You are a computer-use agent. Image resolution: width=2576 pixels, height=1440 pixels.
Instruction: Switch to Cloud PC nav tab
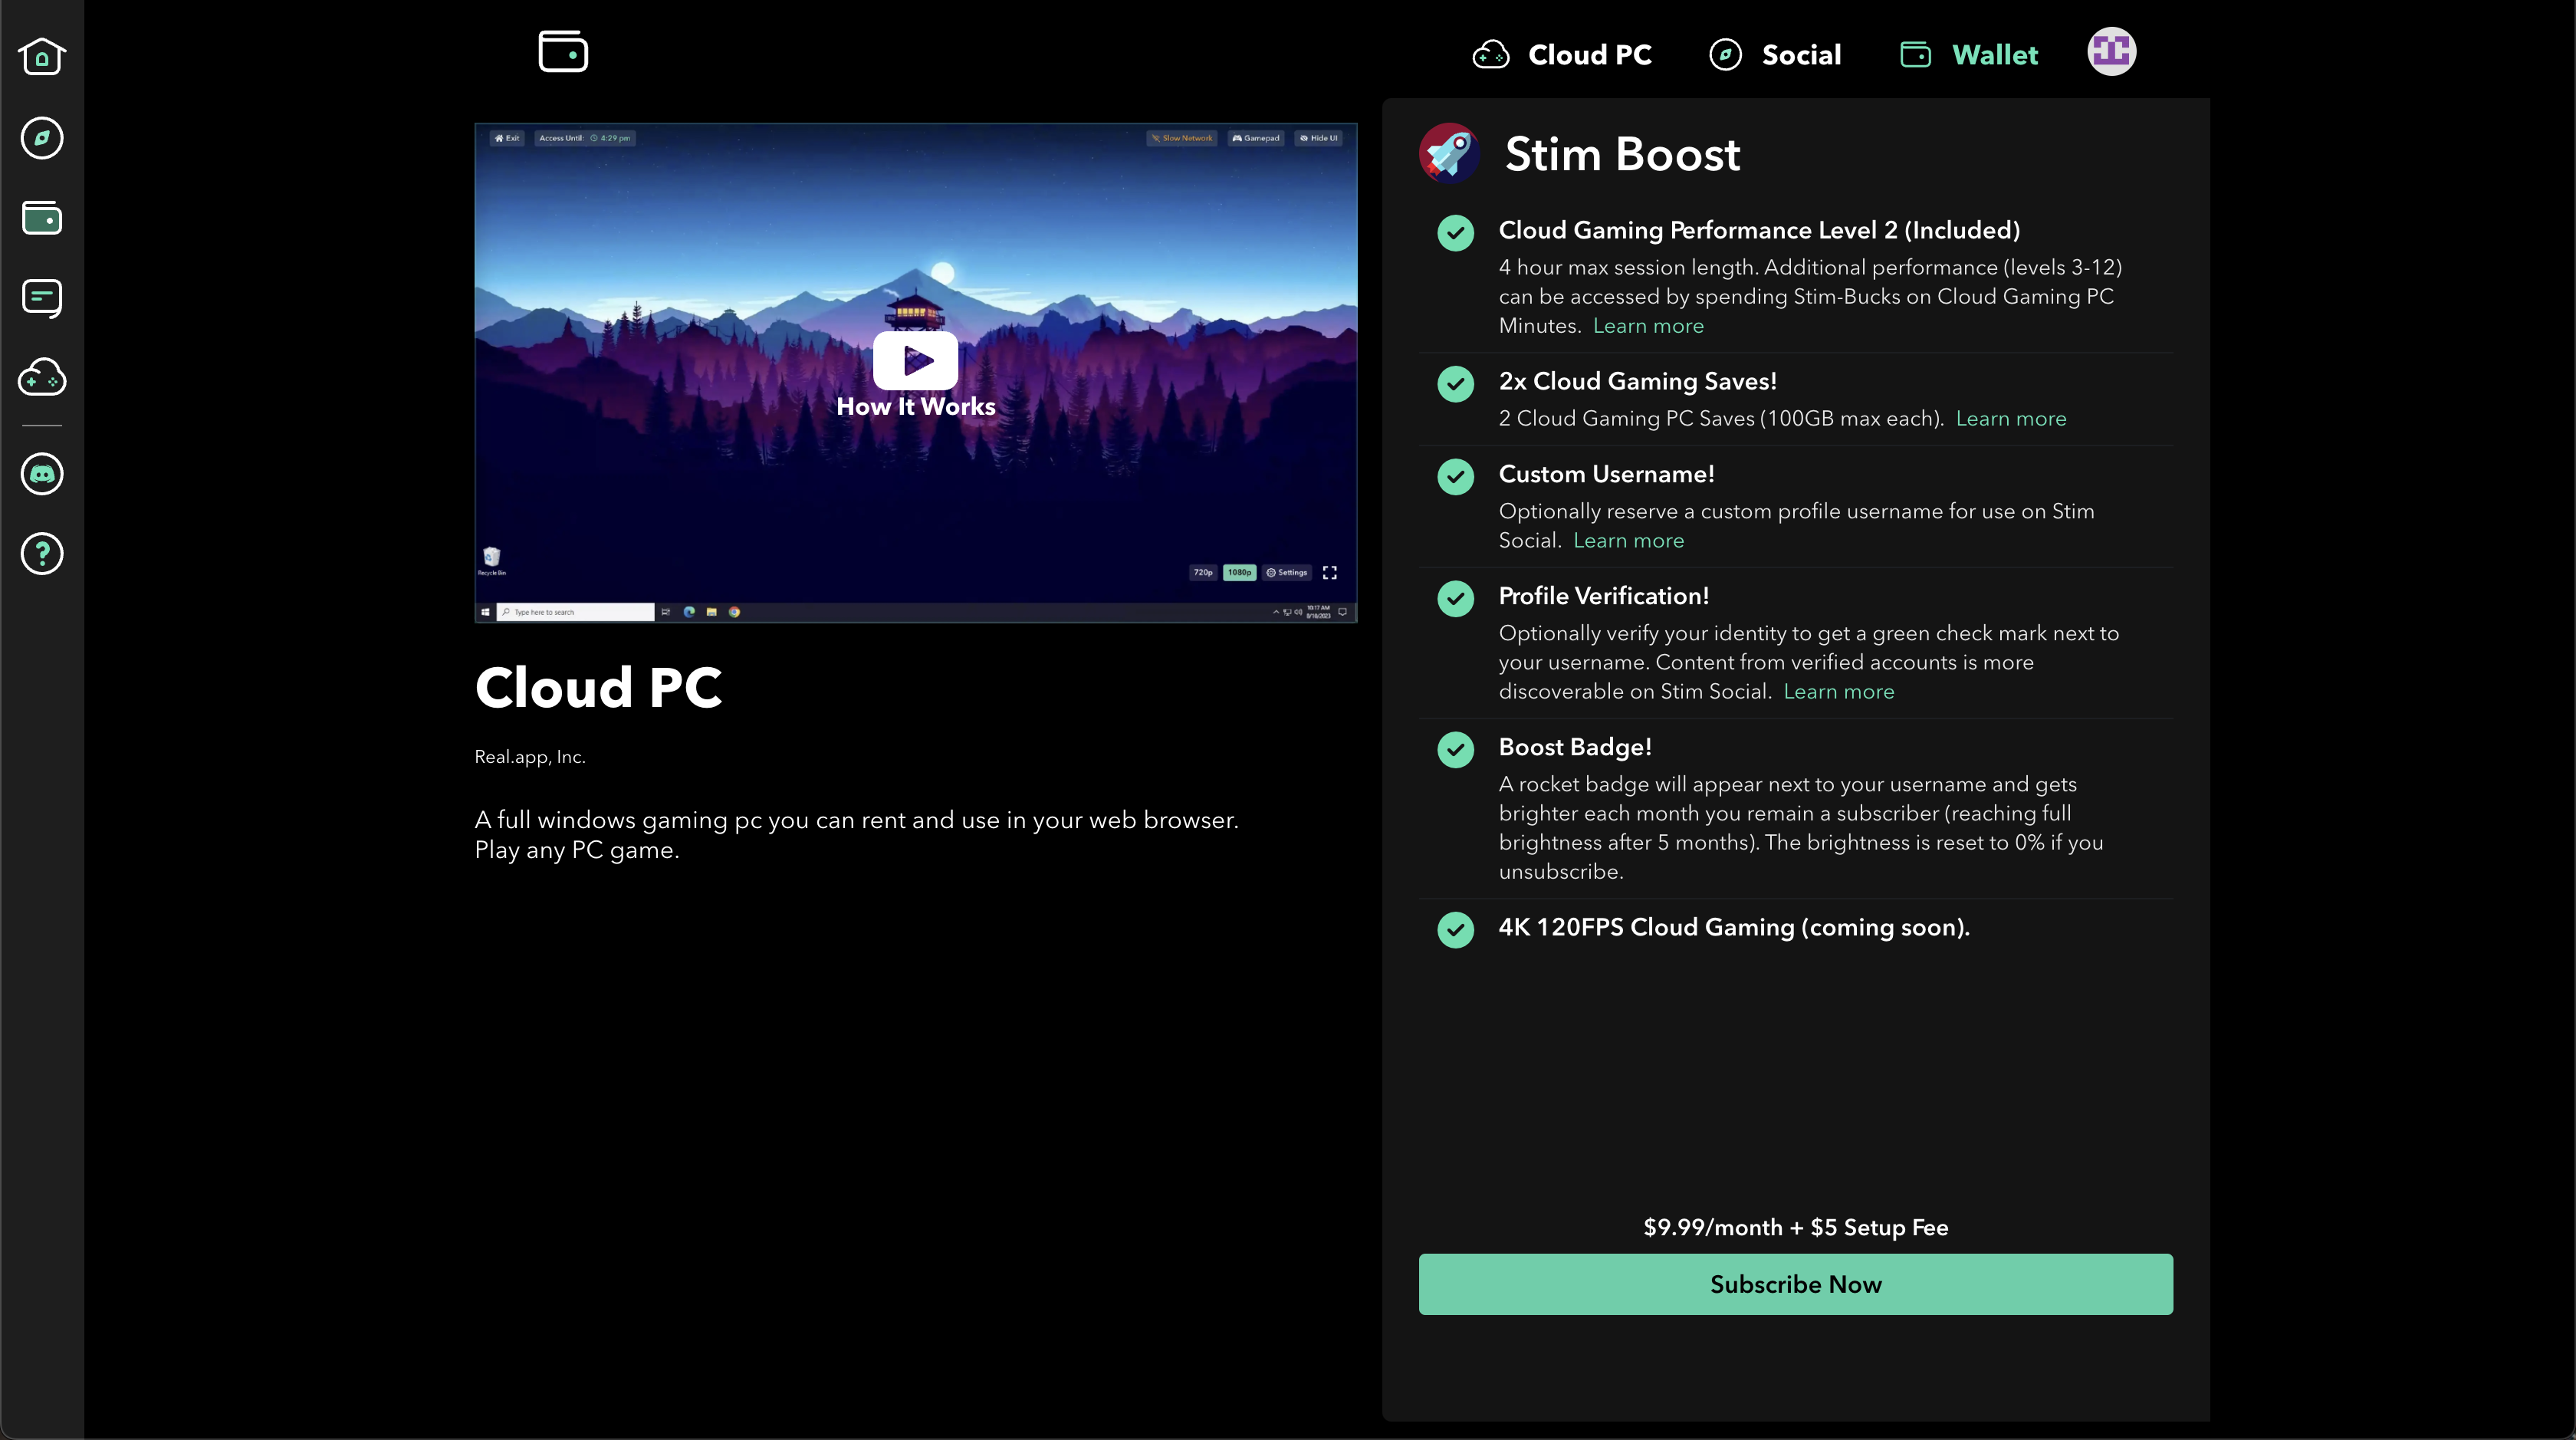pyautogui.click(x=1562, y=55)
